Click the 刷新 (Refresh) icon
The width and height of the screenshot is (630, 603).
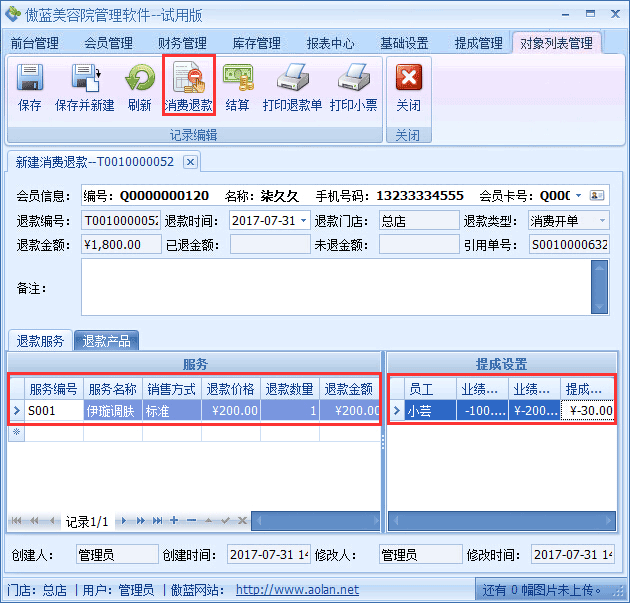point(139,87)
